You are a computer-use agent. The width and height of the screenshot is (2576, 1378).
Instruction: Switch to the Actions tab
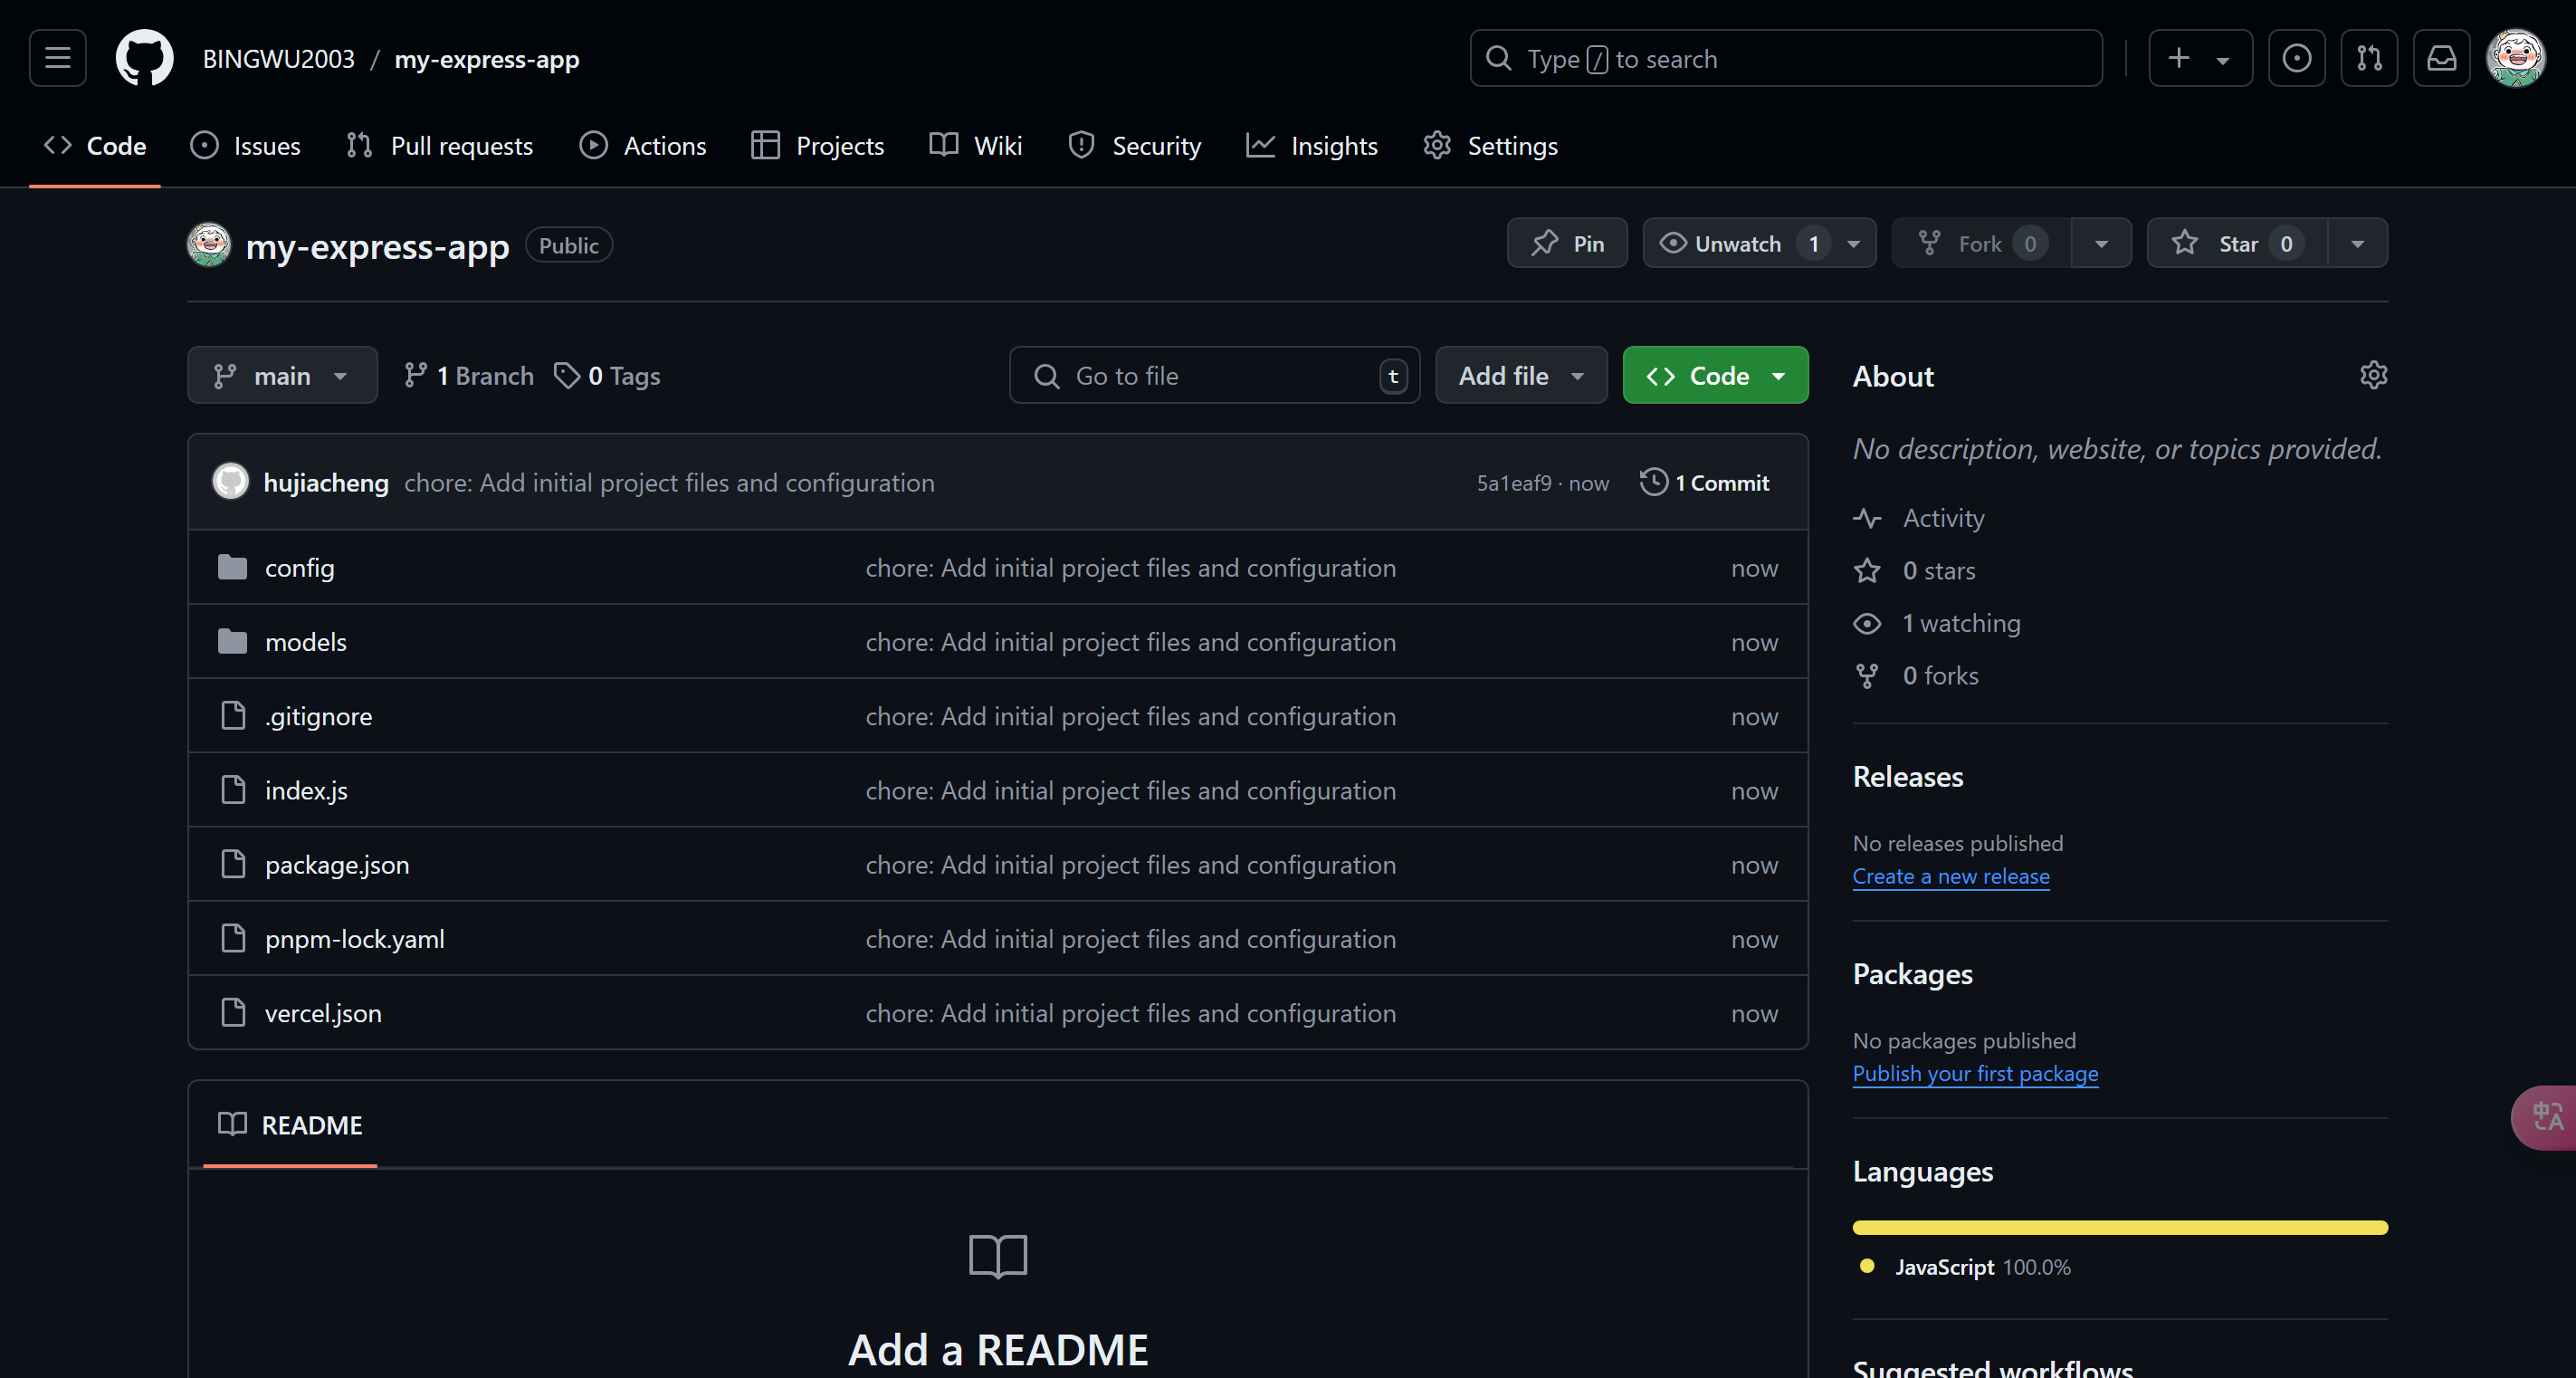pyautogui.click(x=643, y=146)
